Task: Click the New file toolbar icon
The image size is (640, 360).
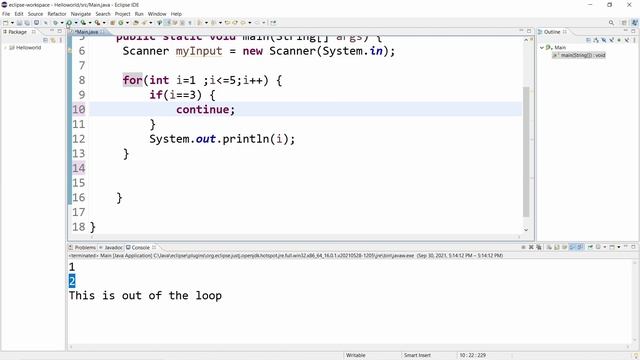Action: (x=6, y=23)
